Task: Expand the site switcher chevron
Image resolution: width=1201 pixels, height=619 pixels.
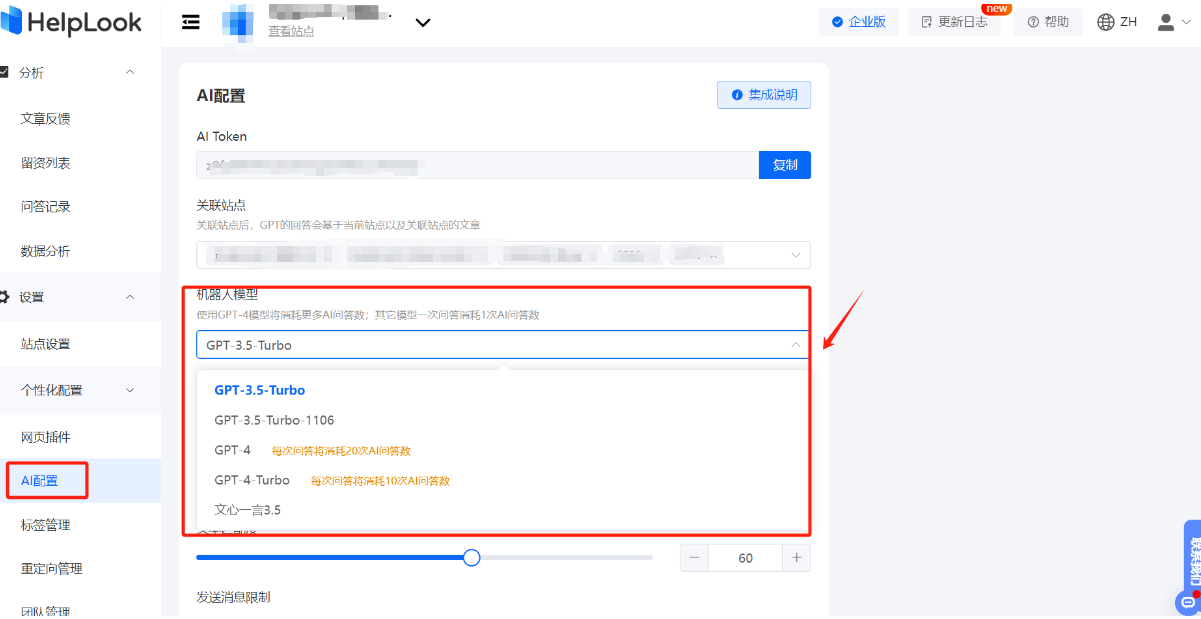Action: click(x=423, y=22)
